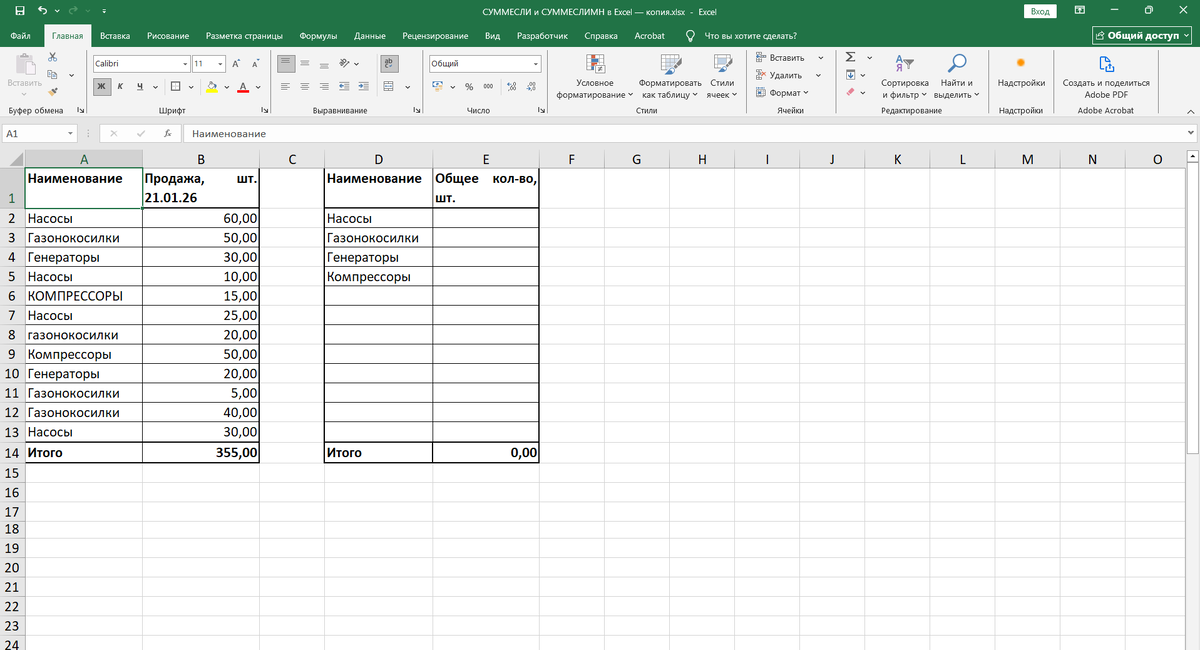Decrease decimal places
Screen dimensions: 1200x650
pyautogui.click(x=531, y=86)
